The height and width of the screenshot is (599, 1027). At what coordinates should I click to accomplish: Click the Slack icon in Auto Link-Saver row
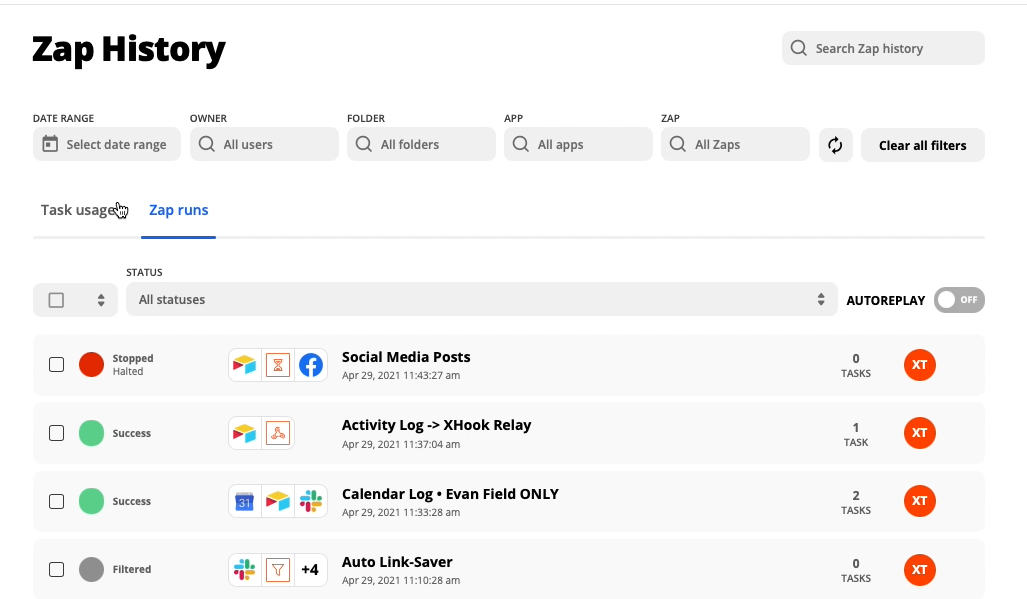pyautogui.click(x=244, y=570)
